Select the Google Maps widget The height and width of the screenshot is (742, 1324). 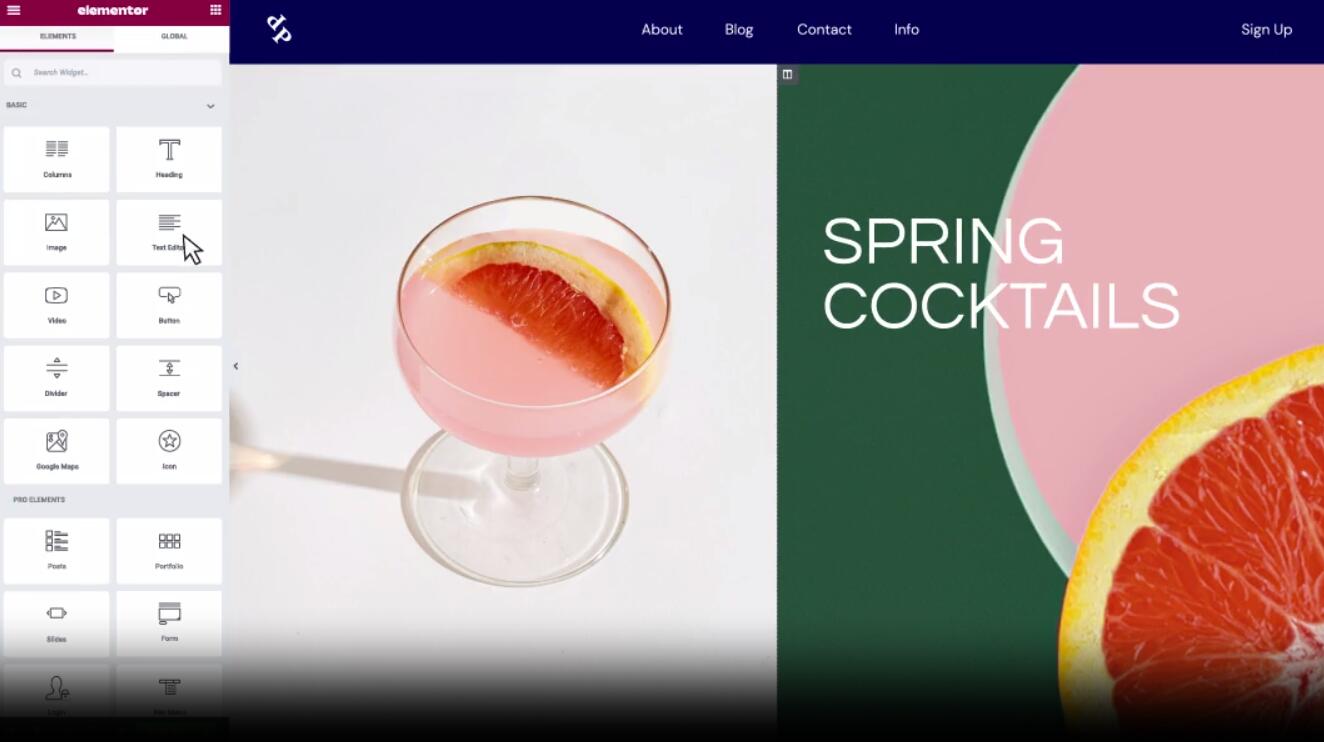pos(57,451)
